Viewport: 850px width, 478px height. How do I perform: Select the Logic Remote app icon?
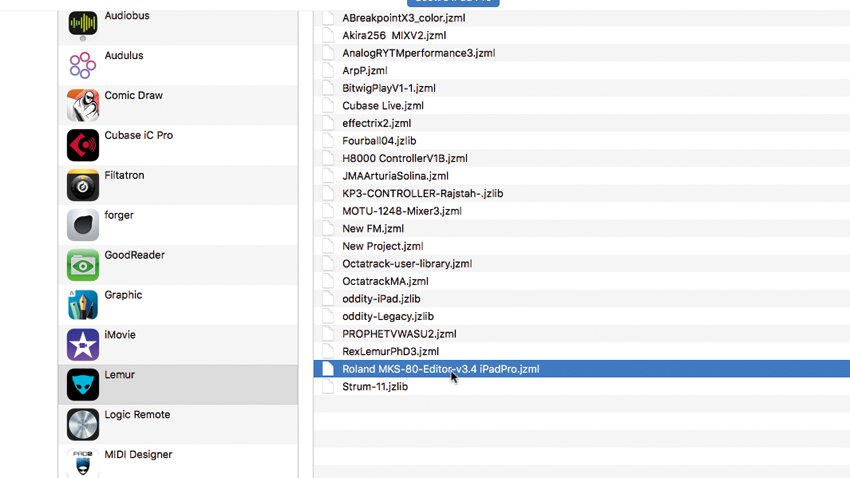82,424
